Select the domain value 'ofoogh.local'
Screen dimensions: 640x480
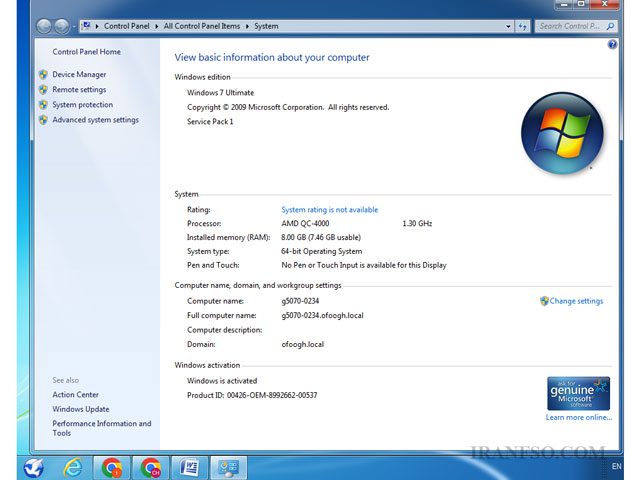click(x=302, y=344)
